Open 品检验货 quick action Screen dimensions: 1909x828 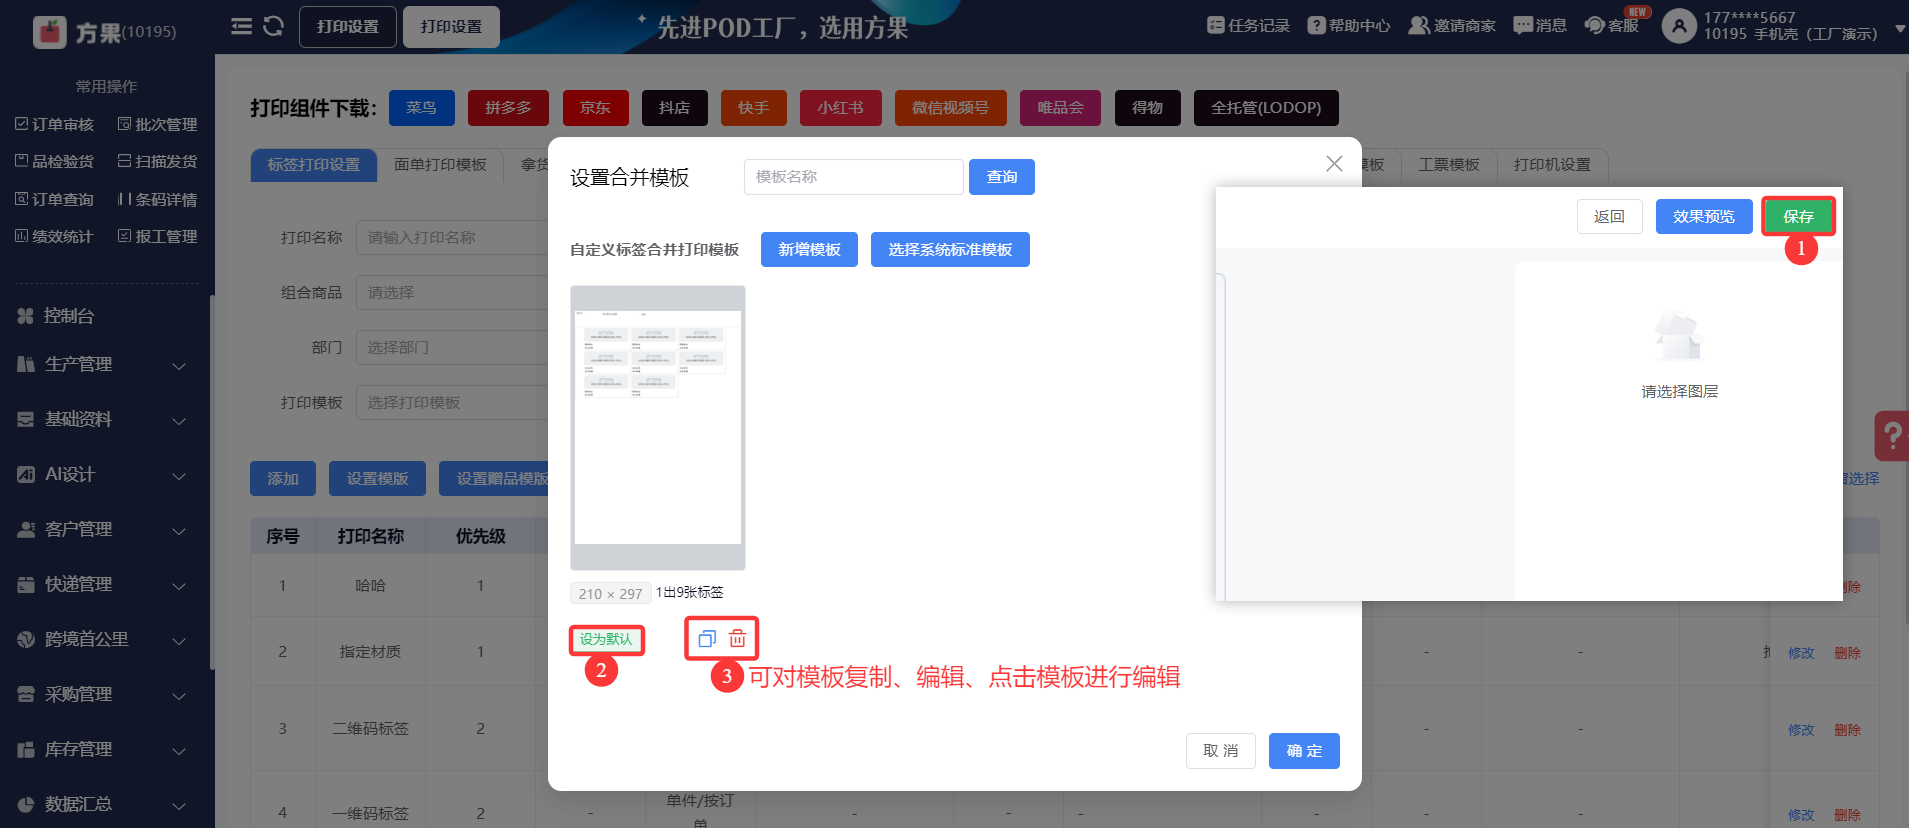(55, 161)
